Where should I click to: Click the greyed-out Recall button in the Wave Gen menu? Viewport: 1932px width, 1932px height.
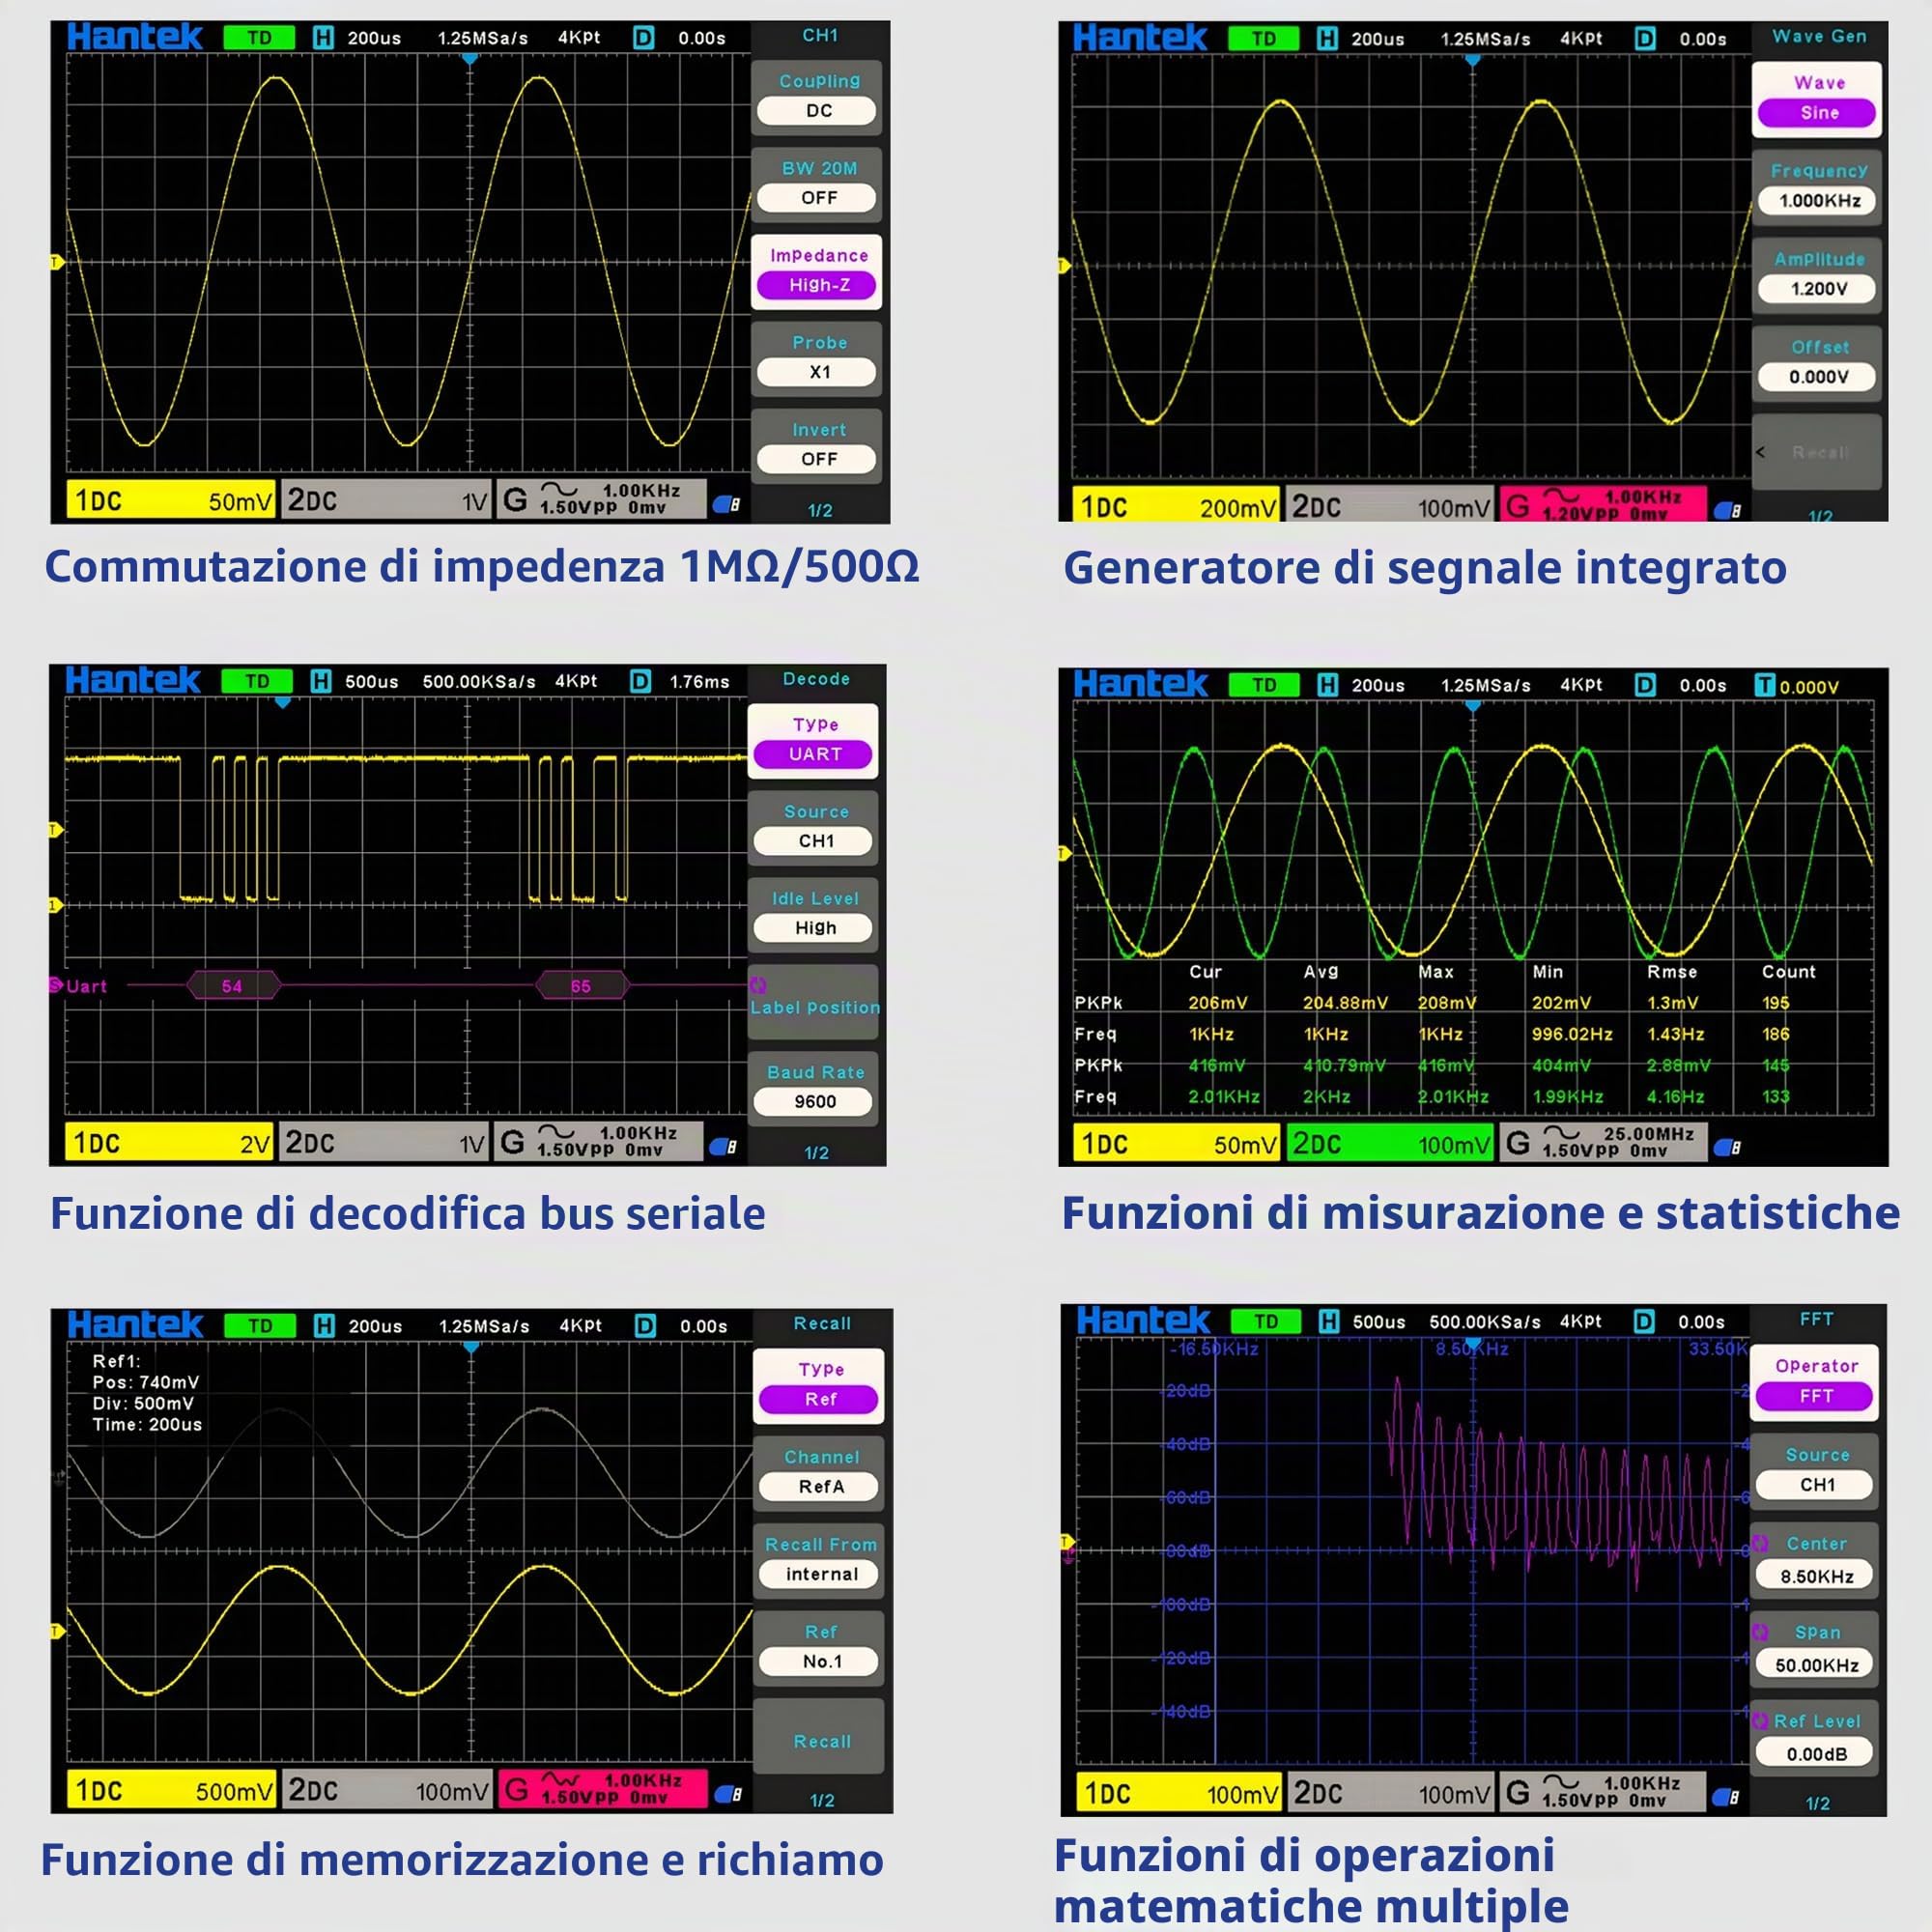coord(1817,452)
